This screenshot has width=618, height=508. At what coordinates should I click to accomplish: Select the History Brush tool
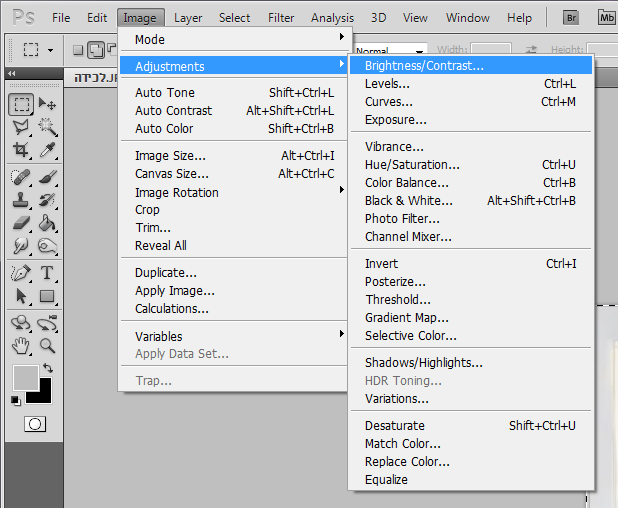(47, 200)
